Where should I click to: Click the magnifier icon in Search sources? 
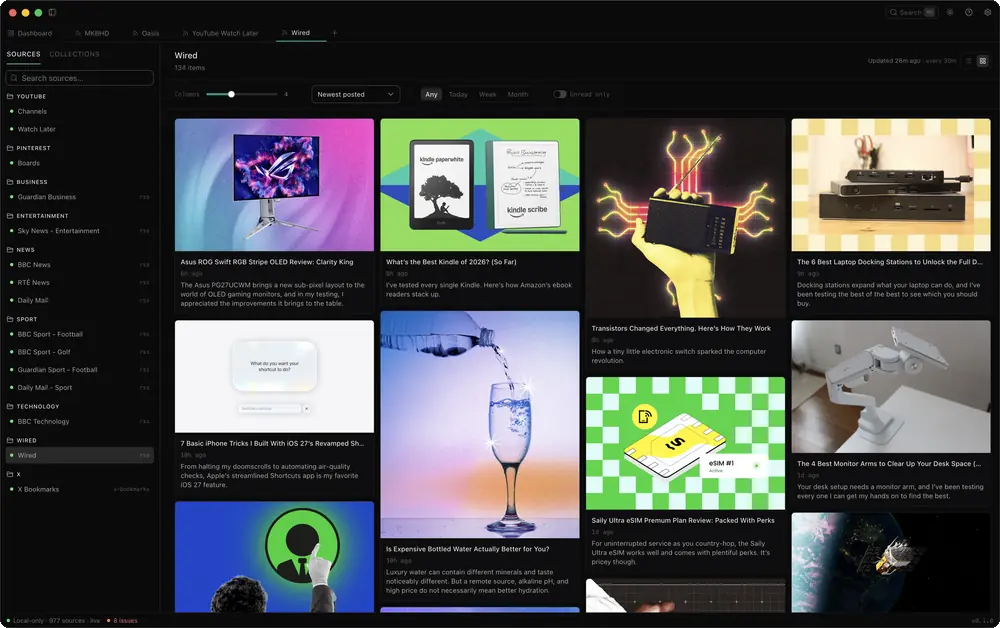coord(14,78)
